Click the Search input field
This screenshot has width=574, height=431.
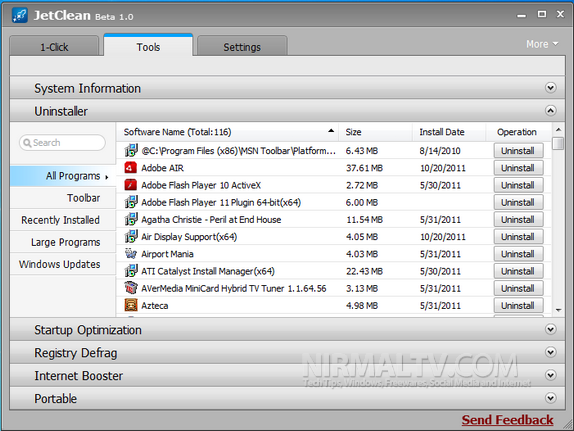point(62,142)
